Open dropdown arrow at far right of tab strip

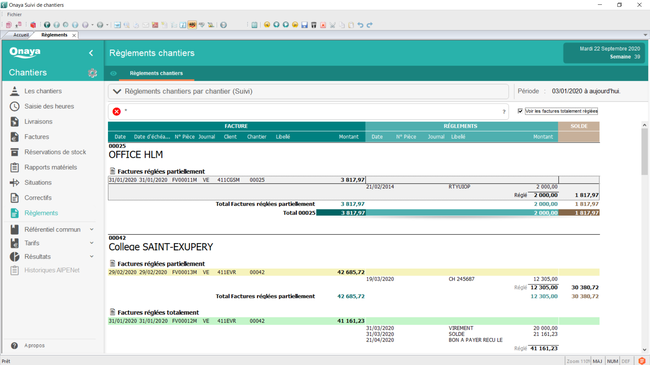click(645, 35)
